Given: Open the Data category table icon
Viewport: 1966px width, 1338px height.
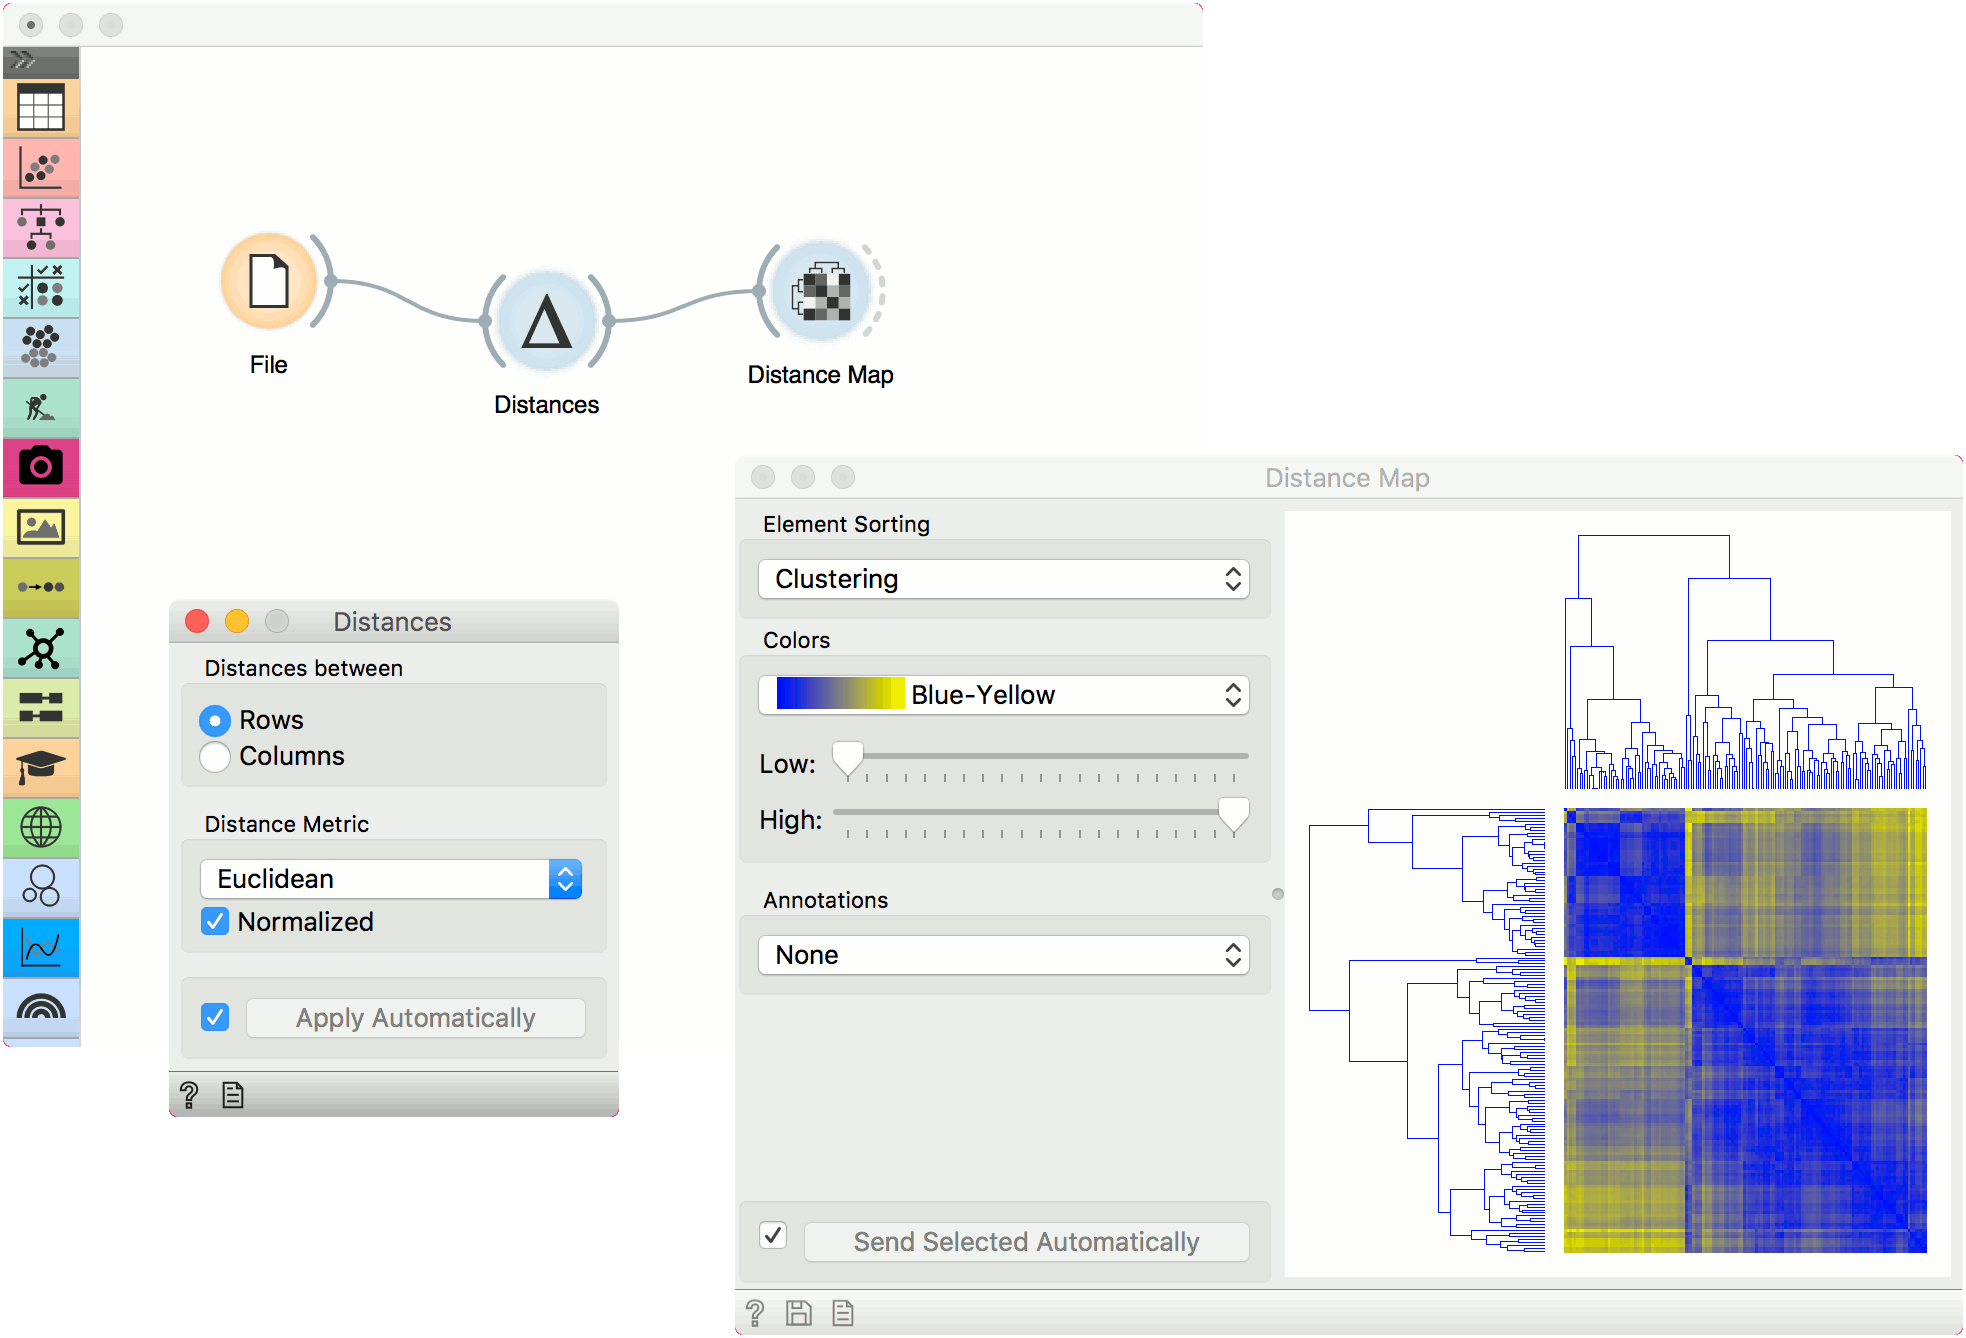Looking at the screenshot, I should point(41,107).
